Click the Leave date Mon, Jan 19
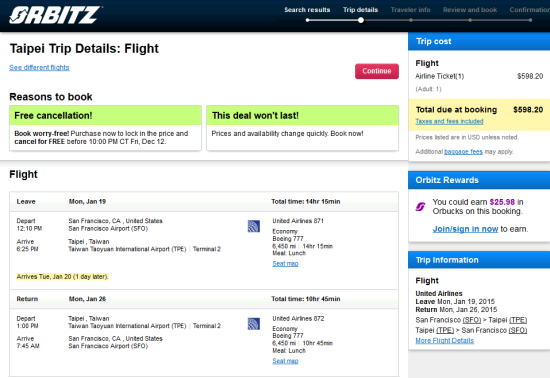The height and width of the screenshot is (378, 550). tap(87, 202)
